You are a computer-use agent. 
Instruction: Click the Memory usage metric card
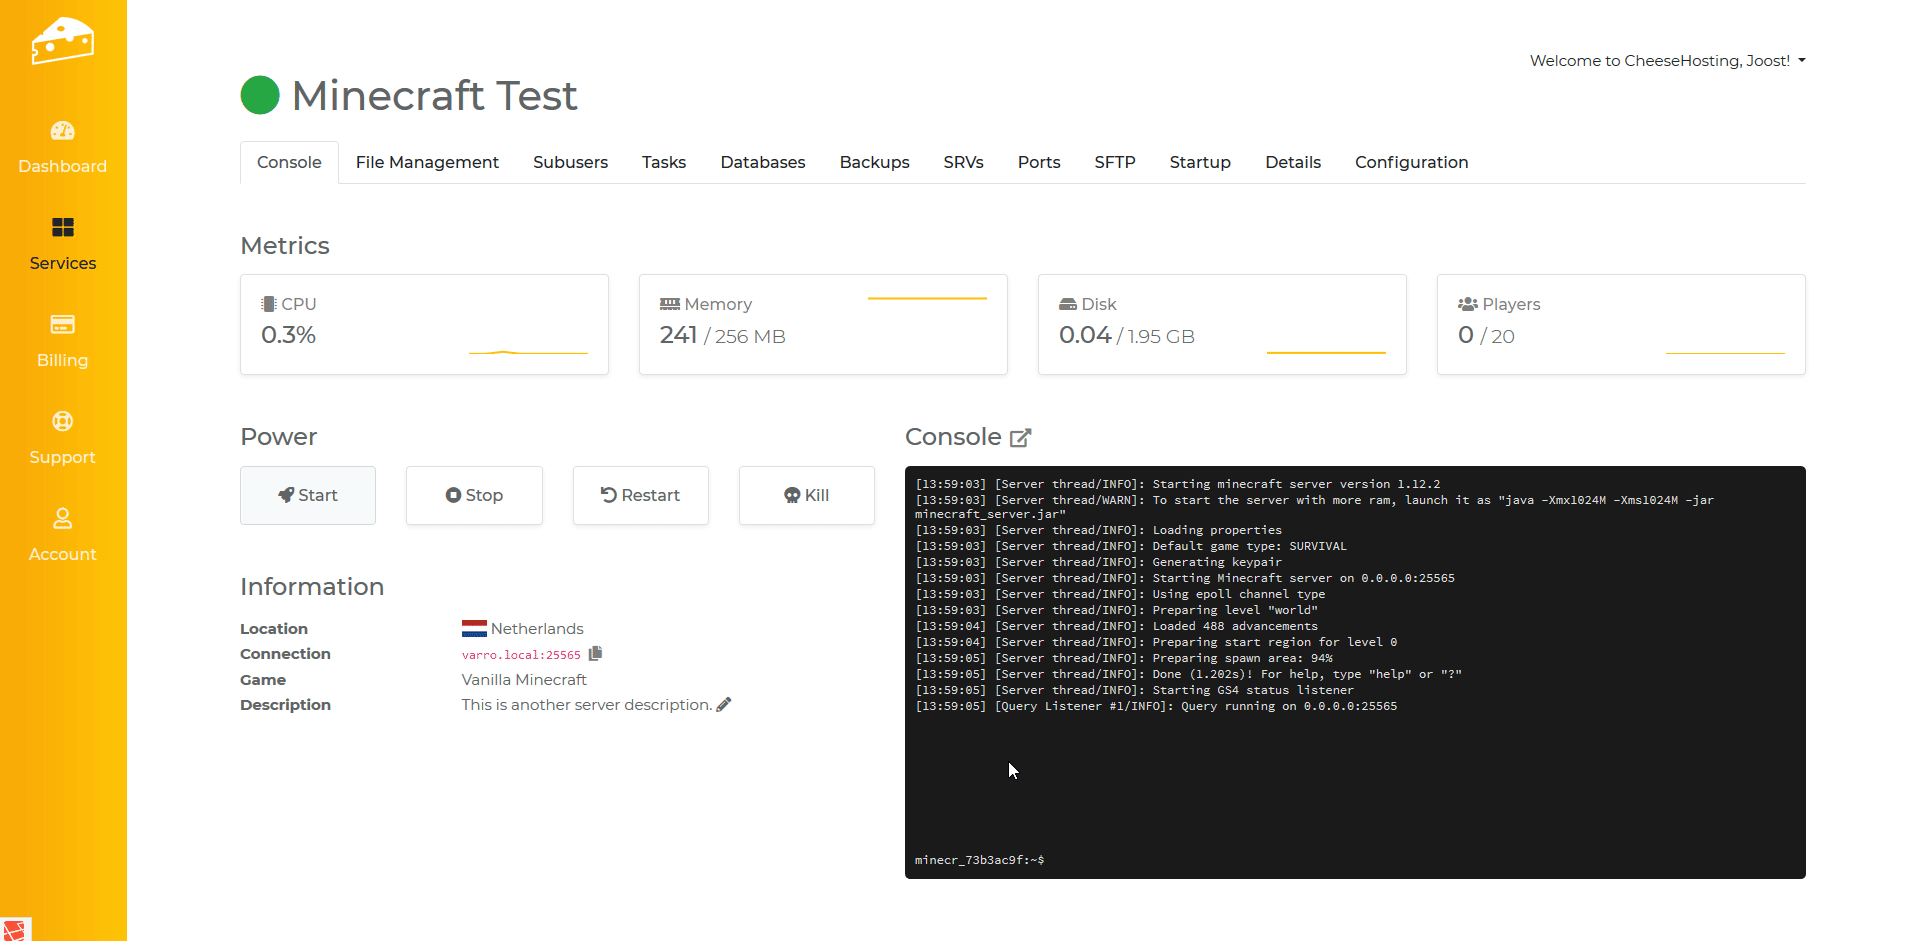tap(822, 325)
